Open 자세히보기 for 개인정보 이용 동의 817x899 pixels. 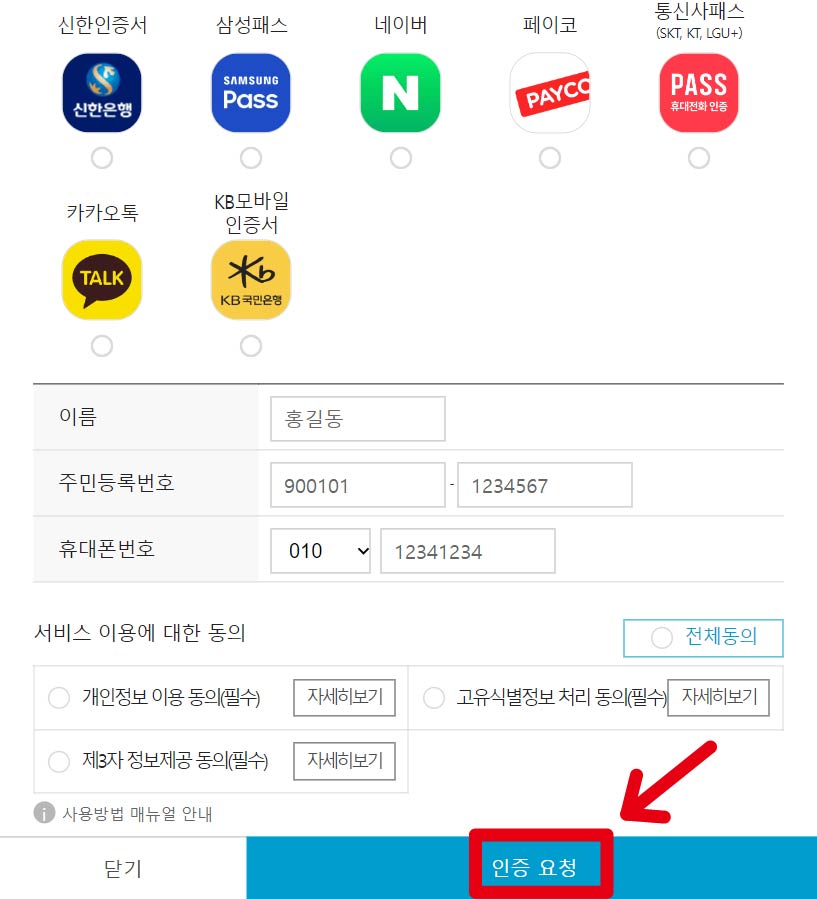[x=345, y=697]
